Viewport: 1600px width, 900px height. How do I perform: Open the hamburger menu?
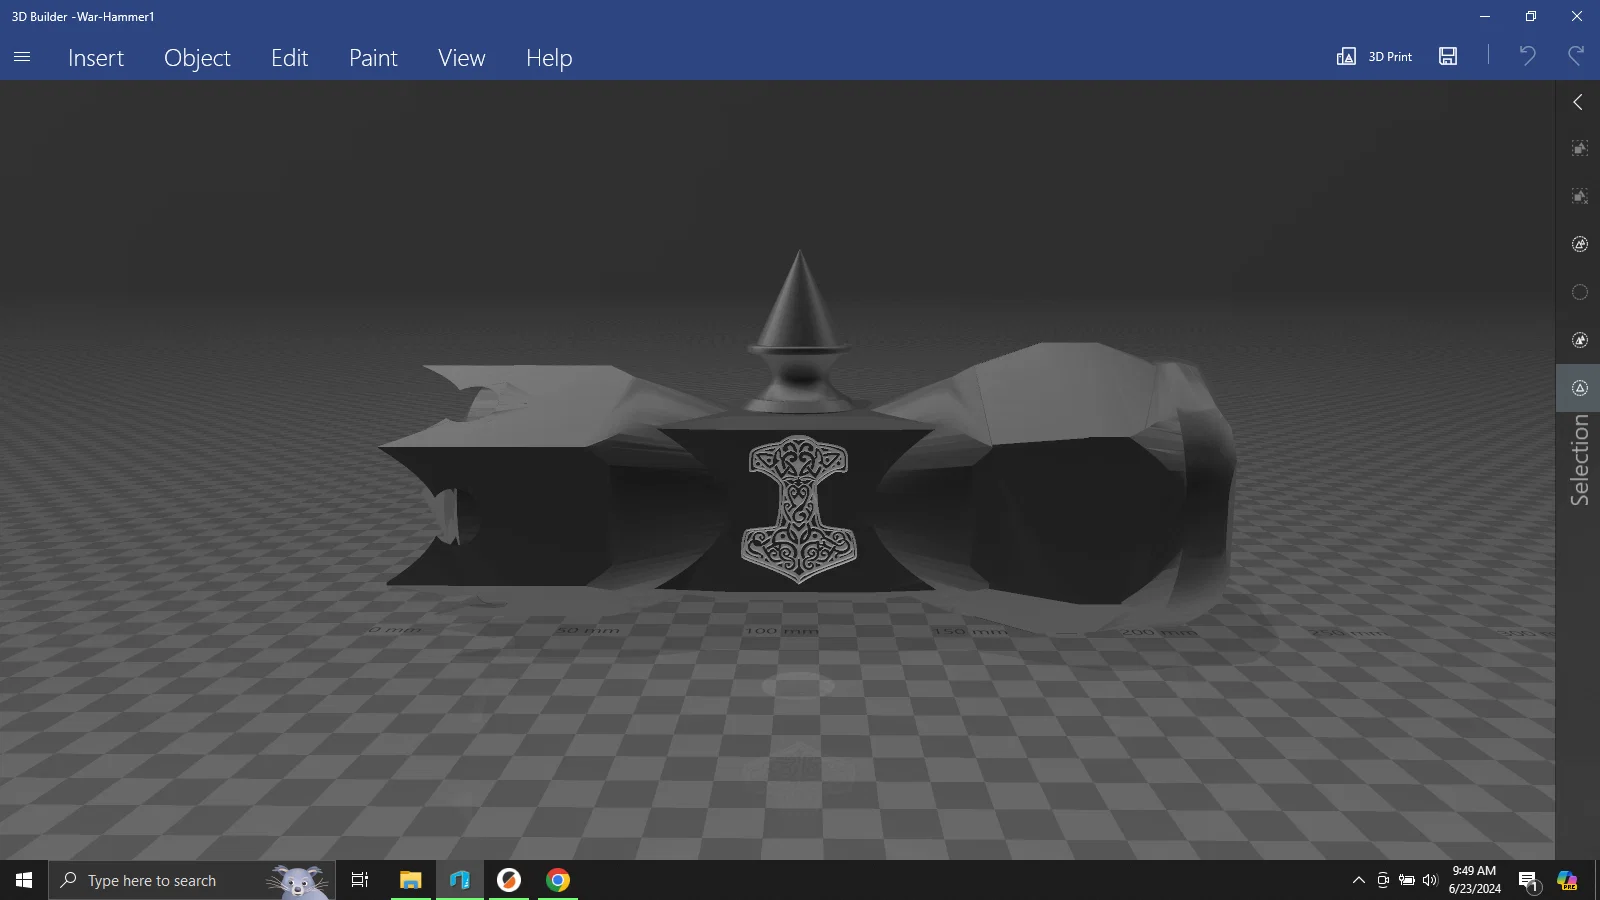(x=22, y=57)
